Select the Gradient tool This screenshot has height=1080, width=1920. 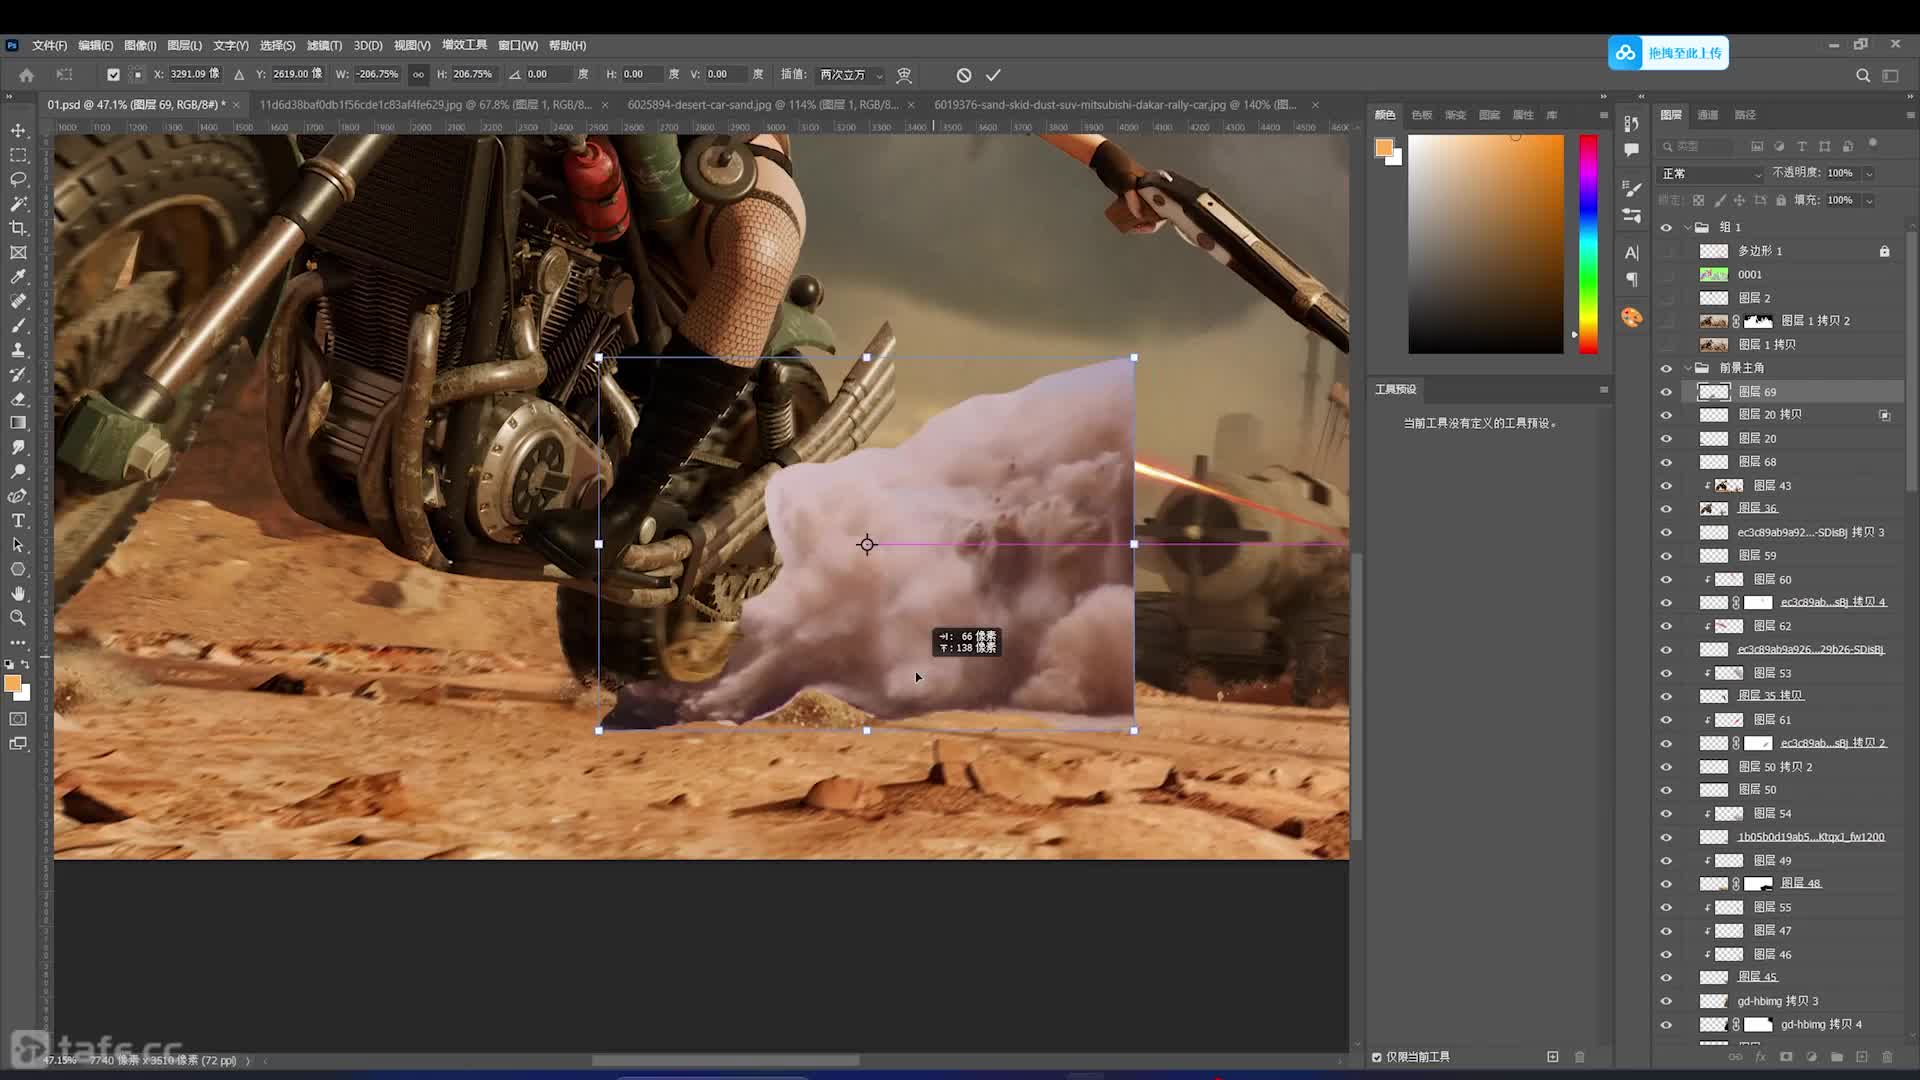(18, 423)
